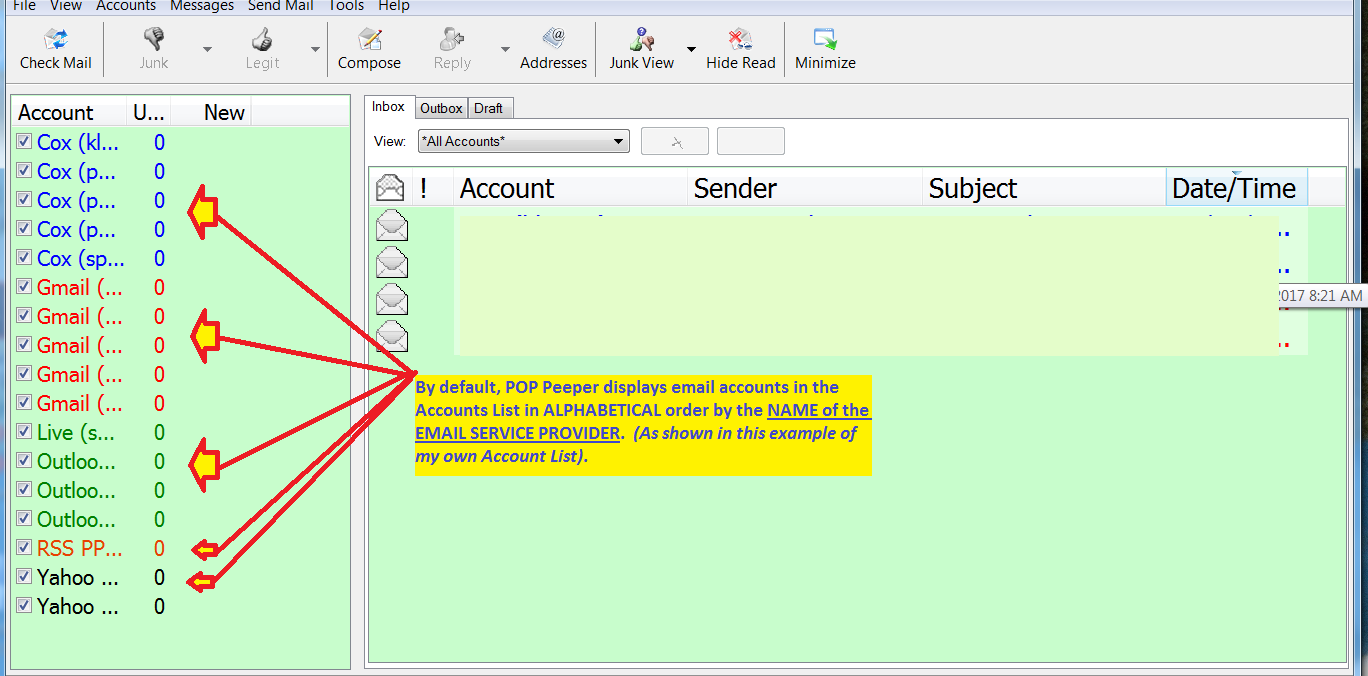Click the Reply toolbar button
This screenshot has width=1368, height=676.
pos(452,49)
